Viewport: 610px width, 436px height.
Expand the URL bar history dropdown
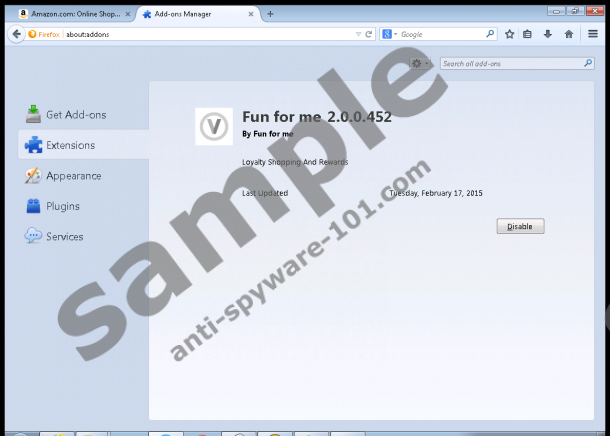(358, 34)
